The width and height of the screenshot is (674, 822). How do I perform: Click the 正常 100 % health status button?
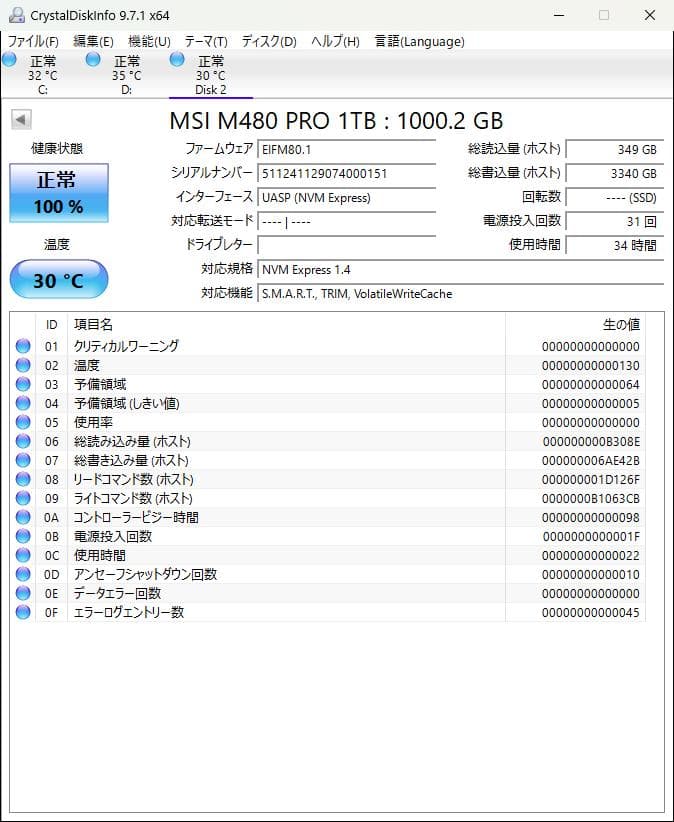tap(59, 193)
